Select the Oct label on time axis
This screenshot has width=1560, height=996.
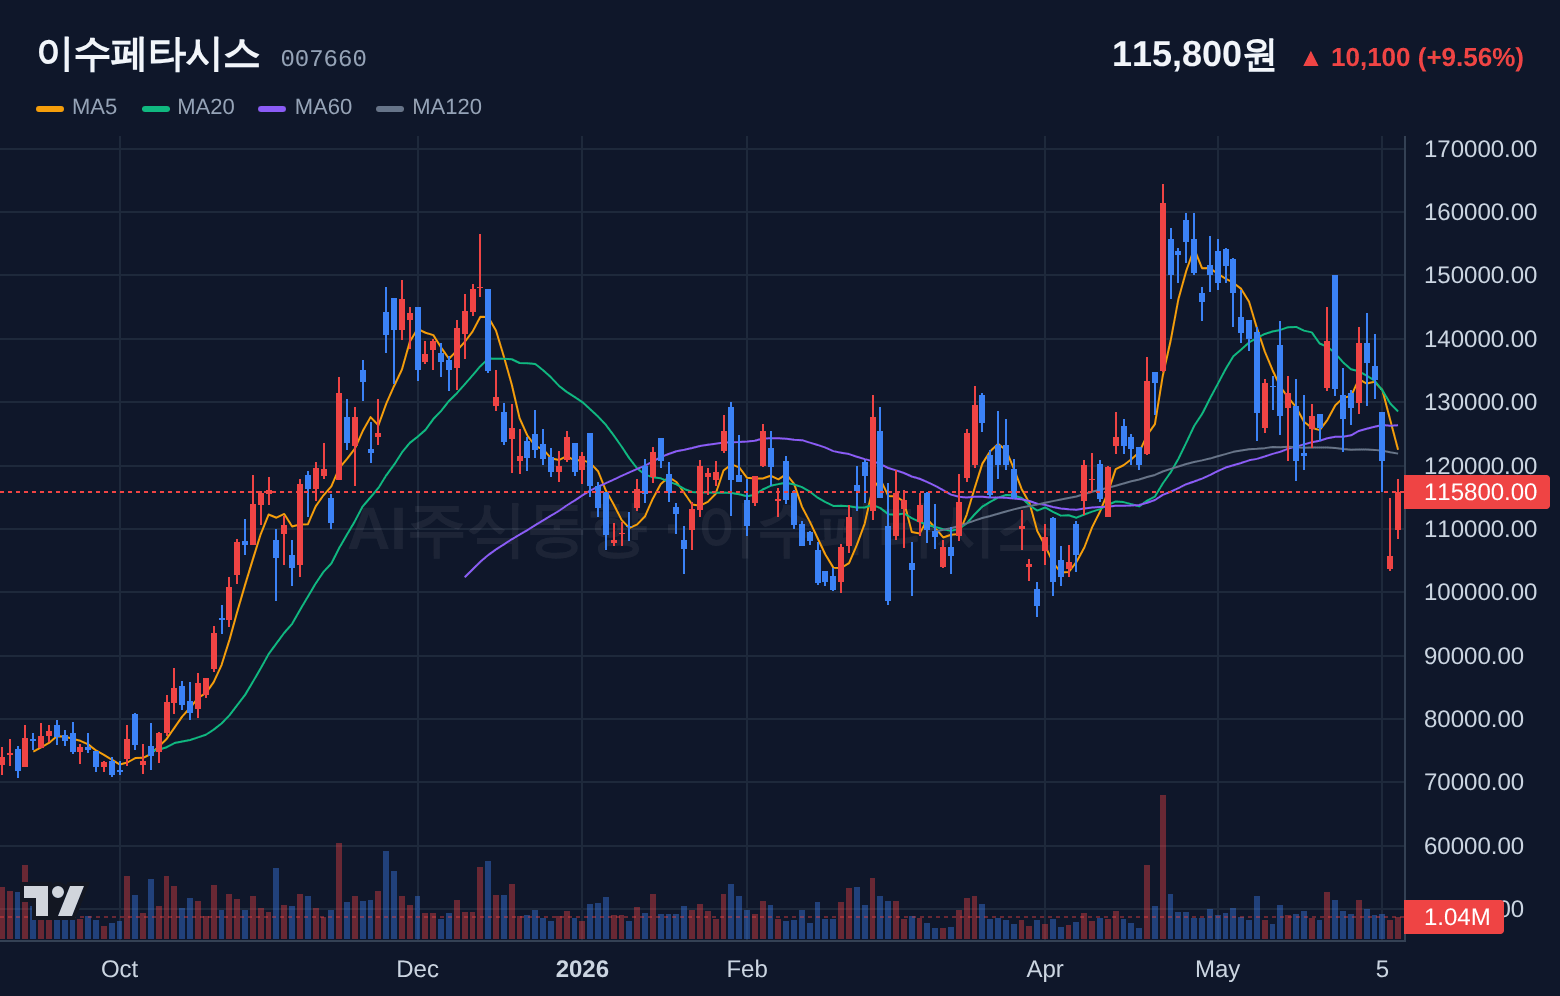click(x=120, y=969)
